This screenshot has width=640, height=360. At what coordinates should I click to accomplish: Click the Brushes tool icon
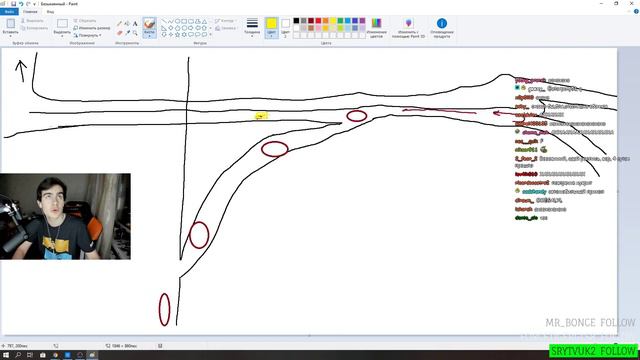tap(149, 24)
